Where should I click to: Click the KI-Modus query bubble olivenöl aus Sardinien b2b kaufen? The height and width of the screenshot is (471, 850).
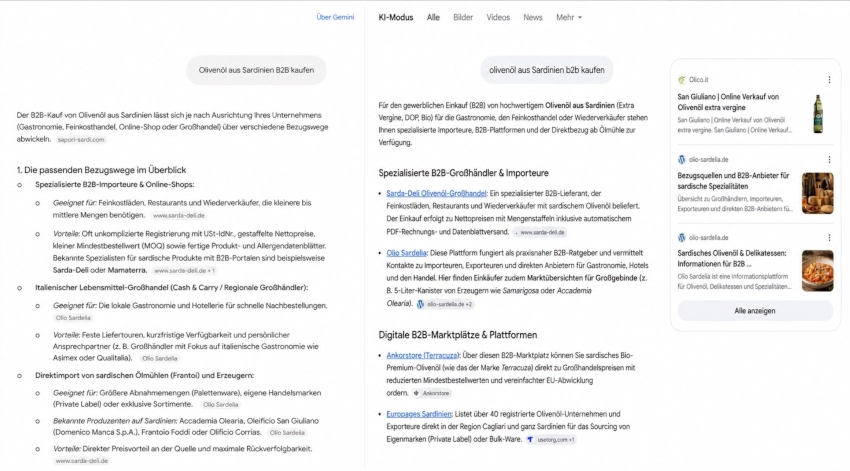[546, 70]
